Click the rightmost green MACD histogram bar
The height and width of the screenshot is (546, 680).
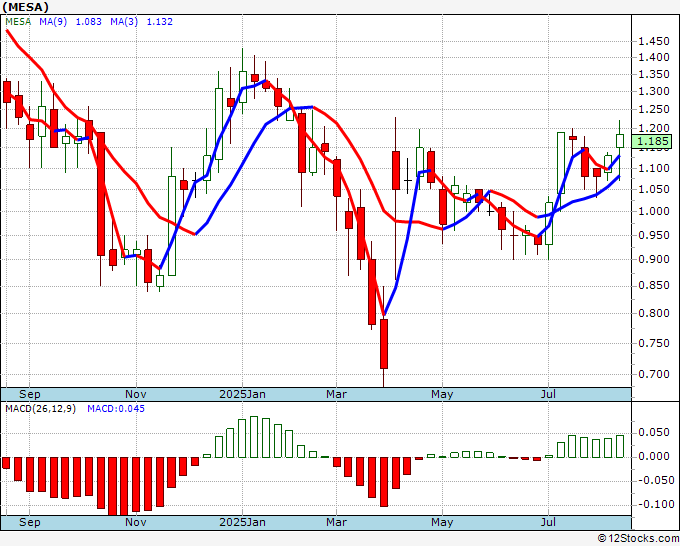point(620,446)
